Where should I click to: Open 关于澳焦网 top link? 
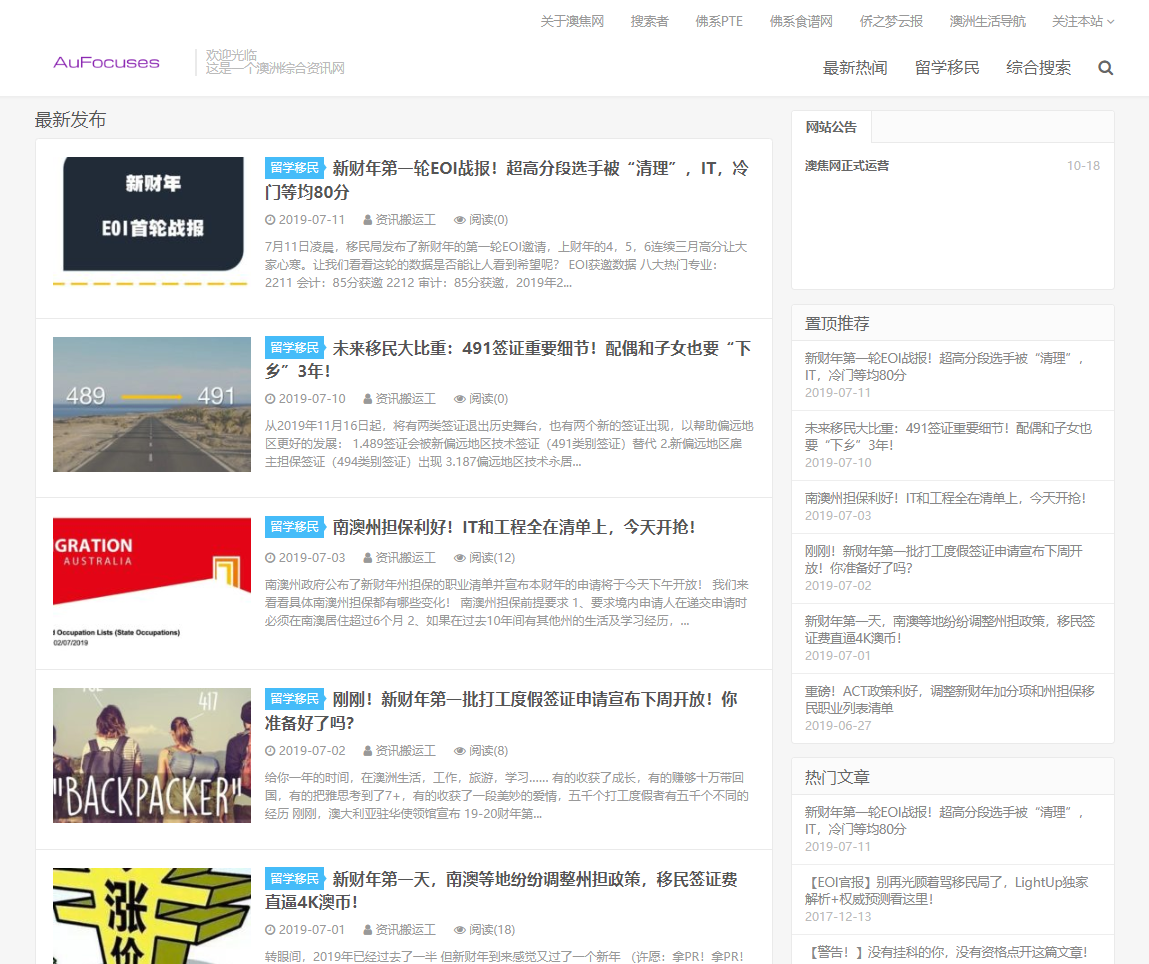(572, 21)
